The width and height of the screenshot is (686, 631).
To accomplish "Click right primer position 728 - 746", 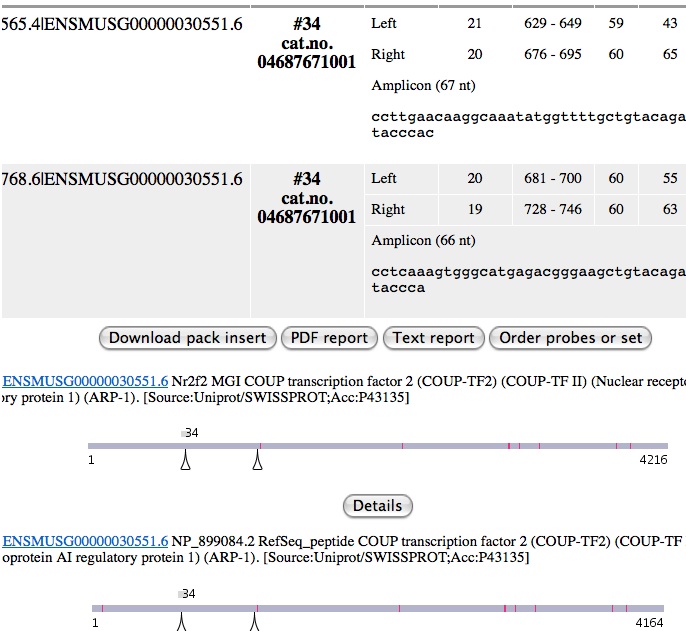I will click(552, 210).
